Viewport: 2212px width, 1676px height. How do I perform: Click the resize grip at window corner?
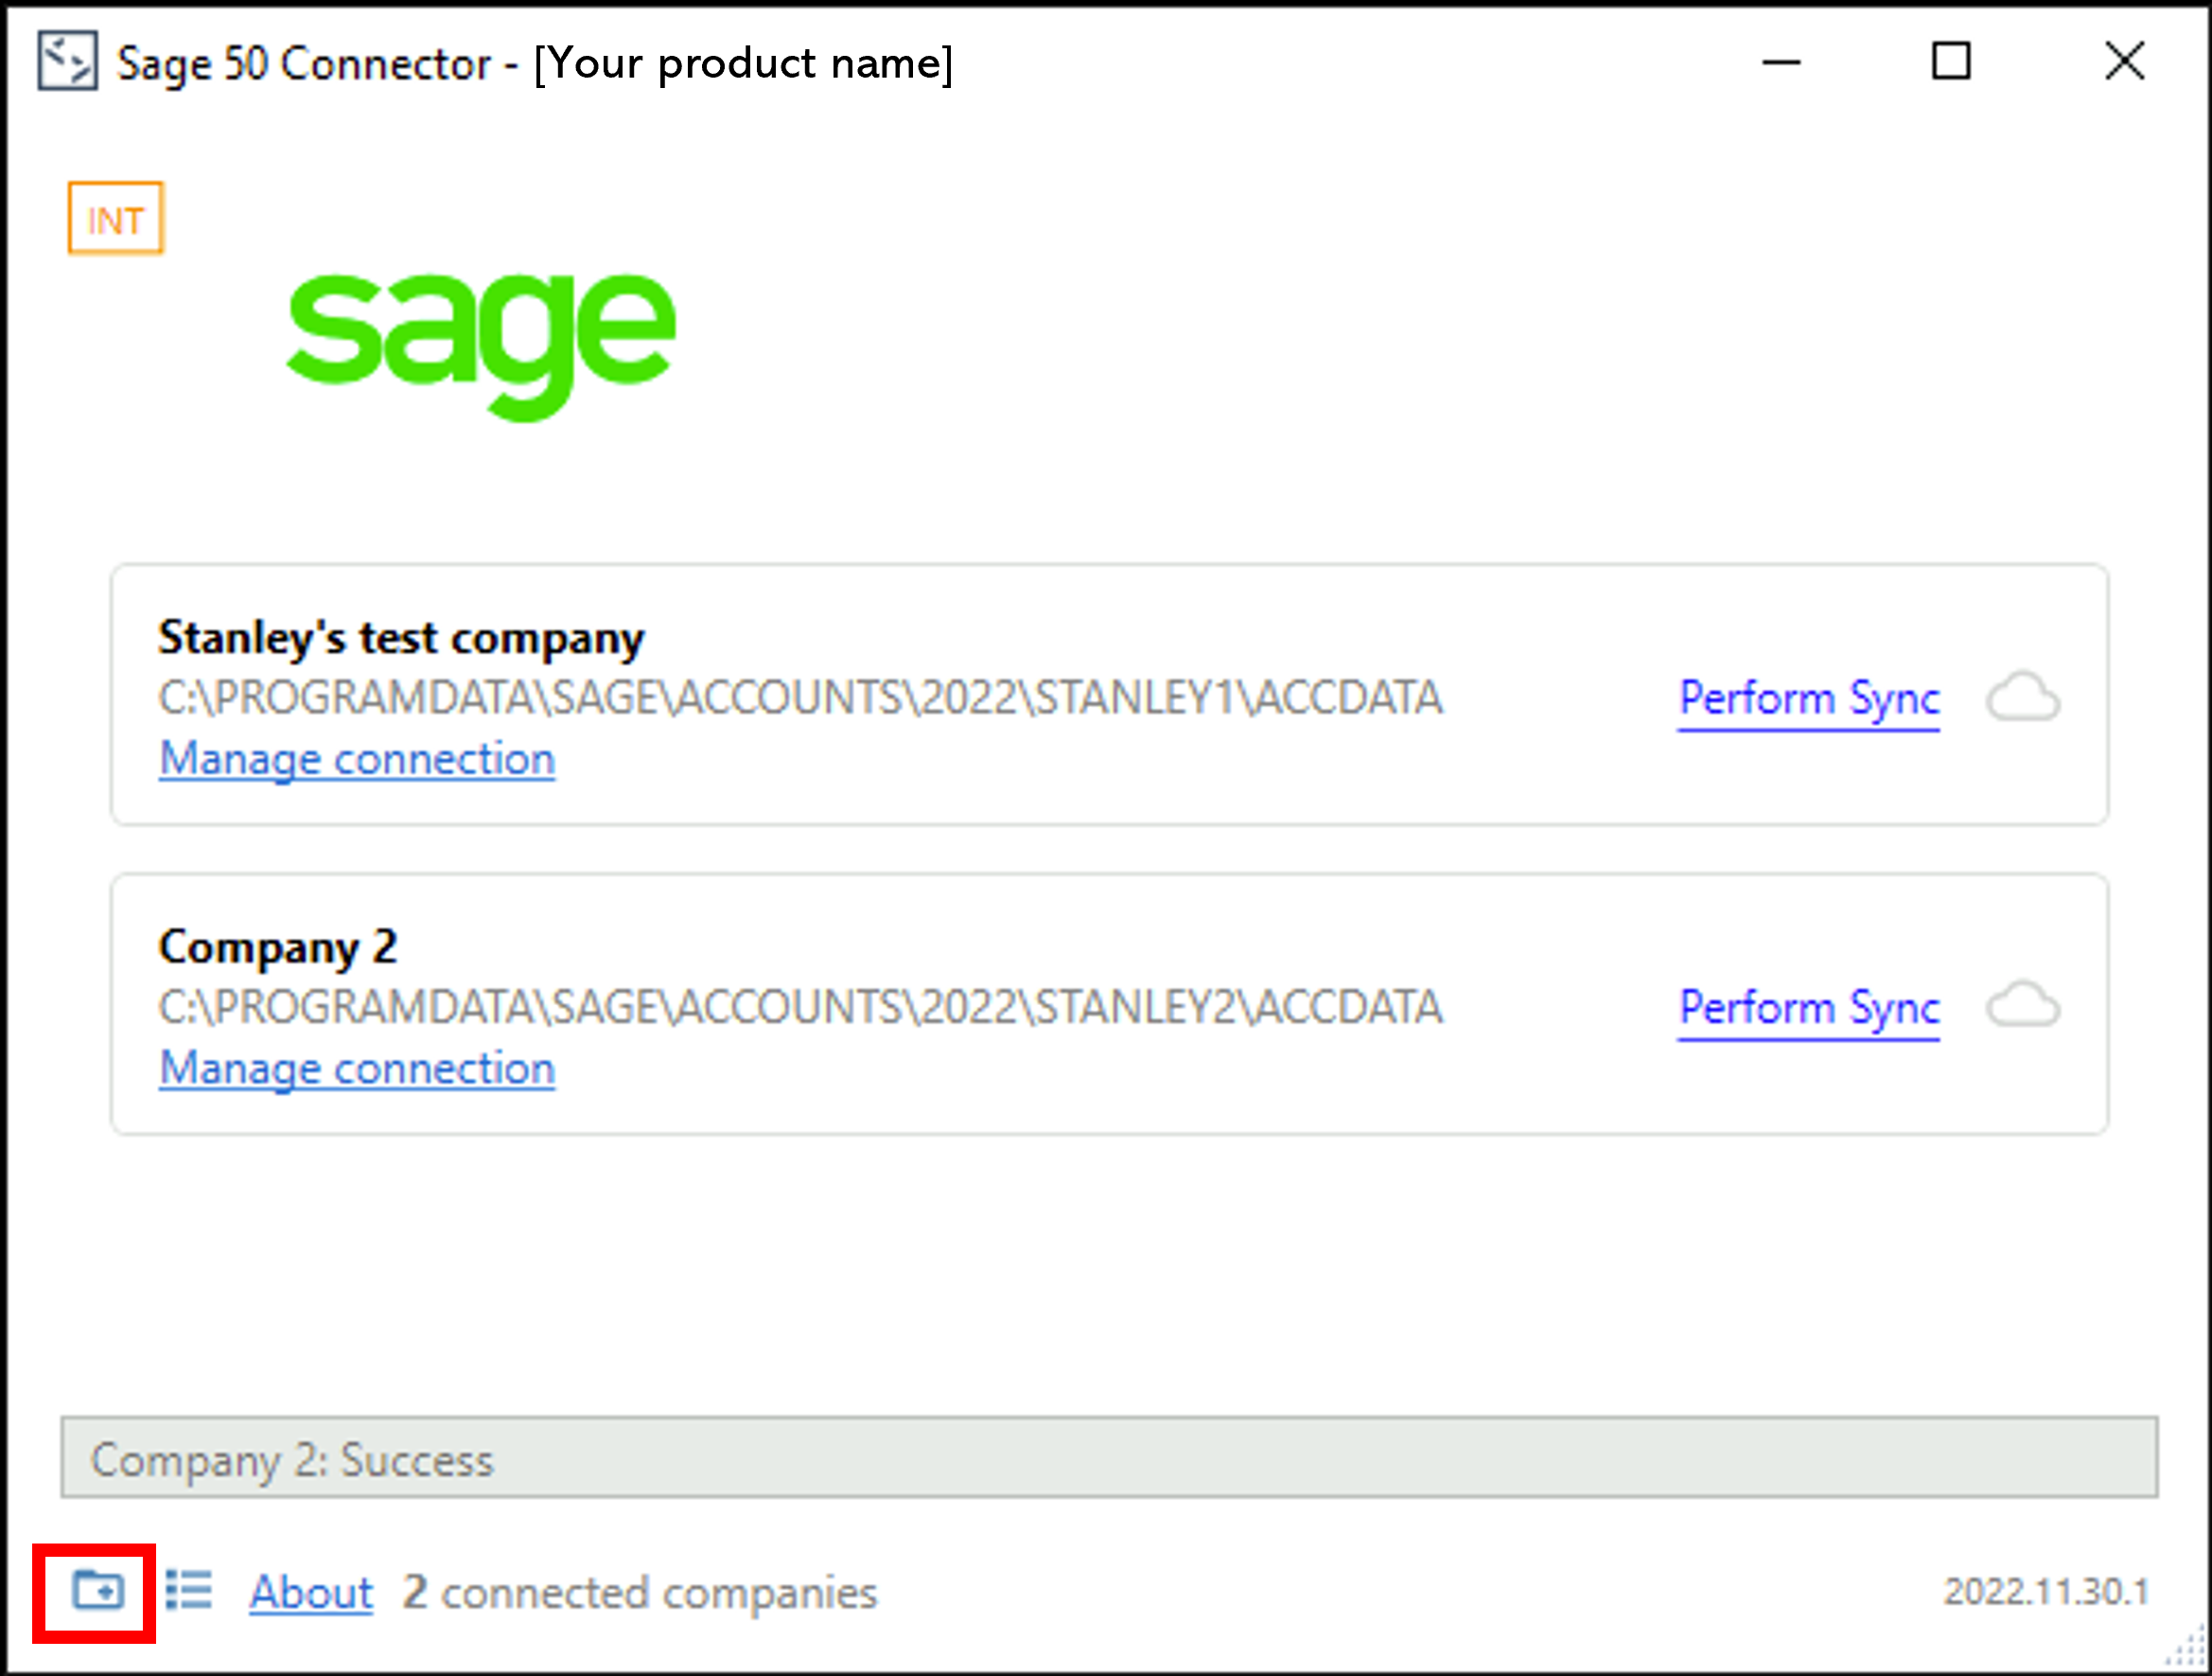pyautogui.click(x=2190, y=1651)
